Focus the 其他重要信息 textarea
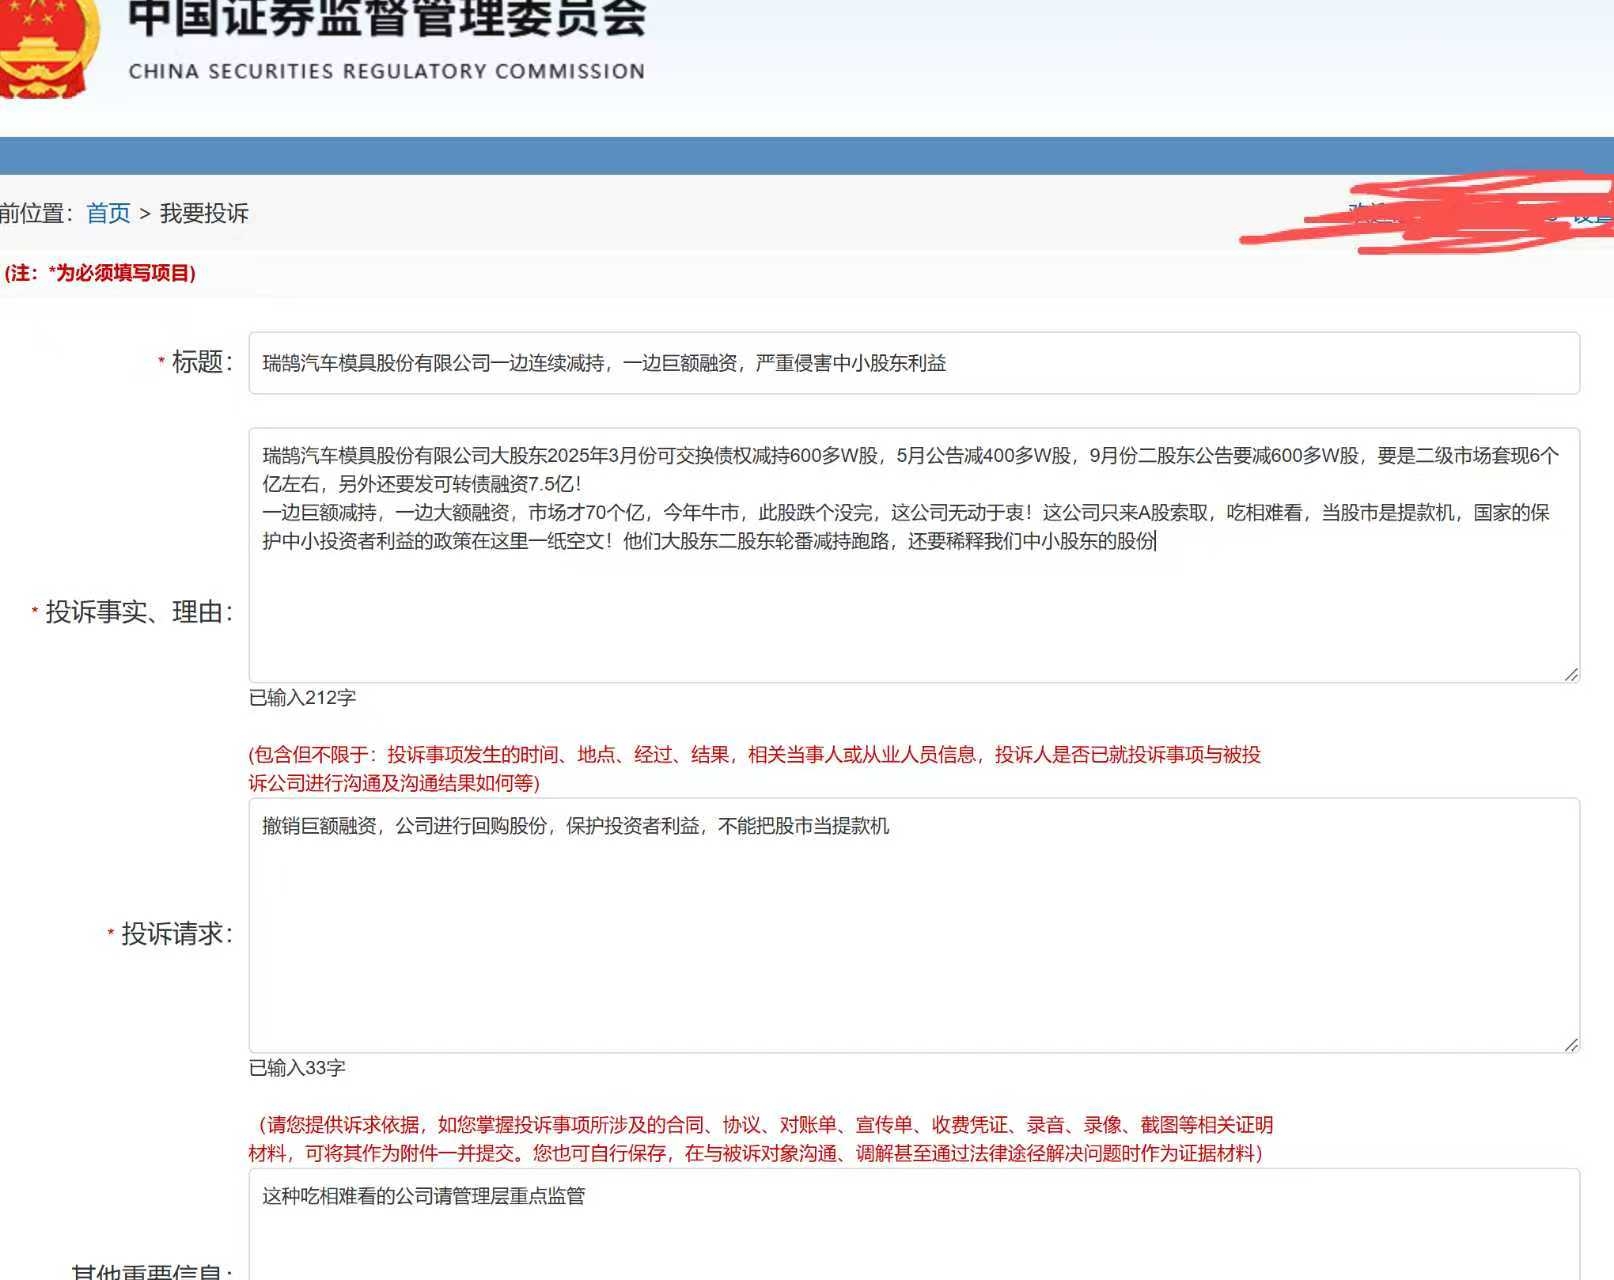Viewport: 1614px width, 1280px height. click(914, 1225)
